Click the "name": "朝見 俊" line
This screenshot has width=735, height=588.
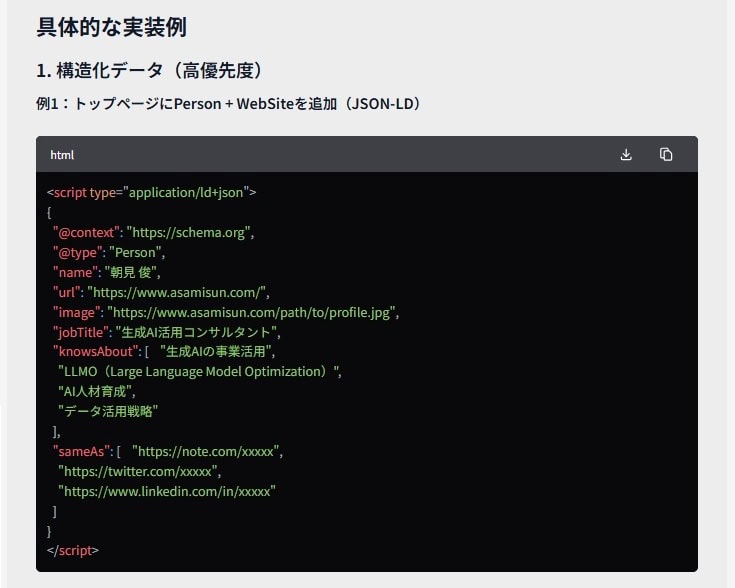[106, 272]
